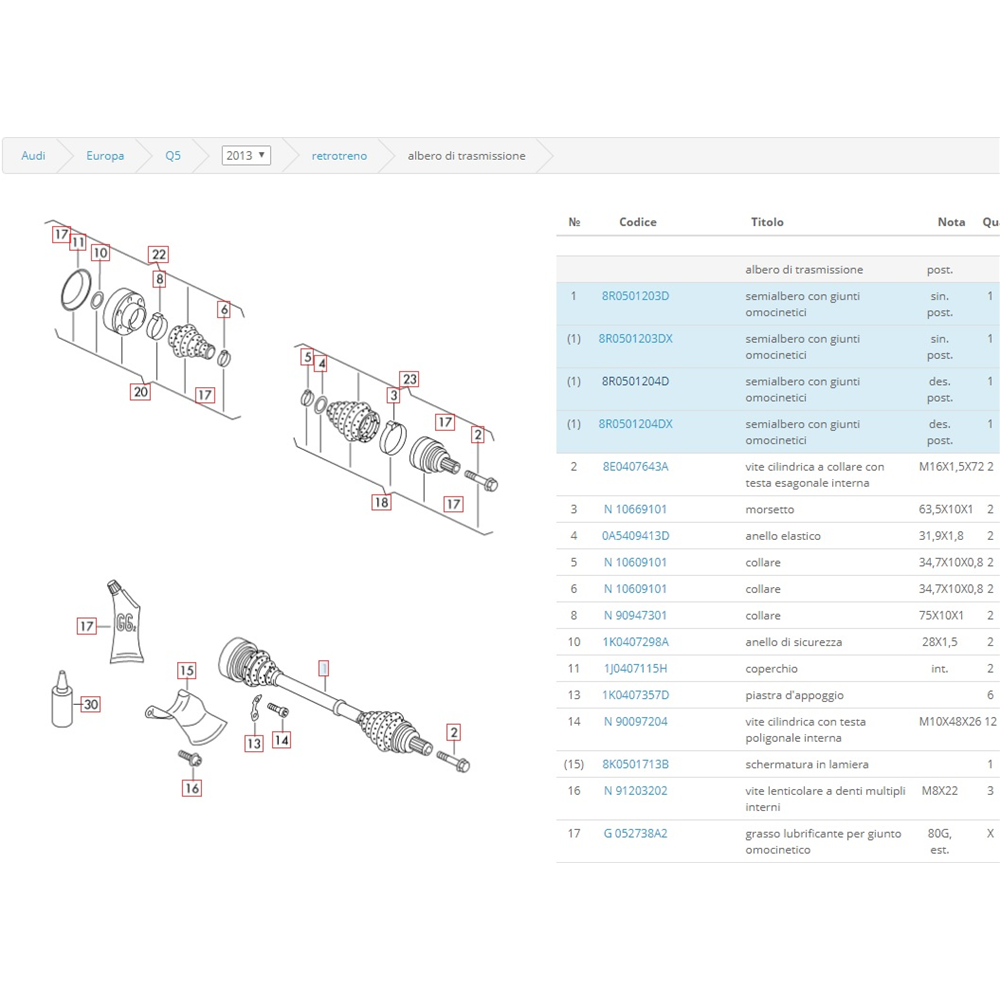Click callout 22 in the upper diagram
Screen dimensions: 1000x1000
[x=159, y=254]
